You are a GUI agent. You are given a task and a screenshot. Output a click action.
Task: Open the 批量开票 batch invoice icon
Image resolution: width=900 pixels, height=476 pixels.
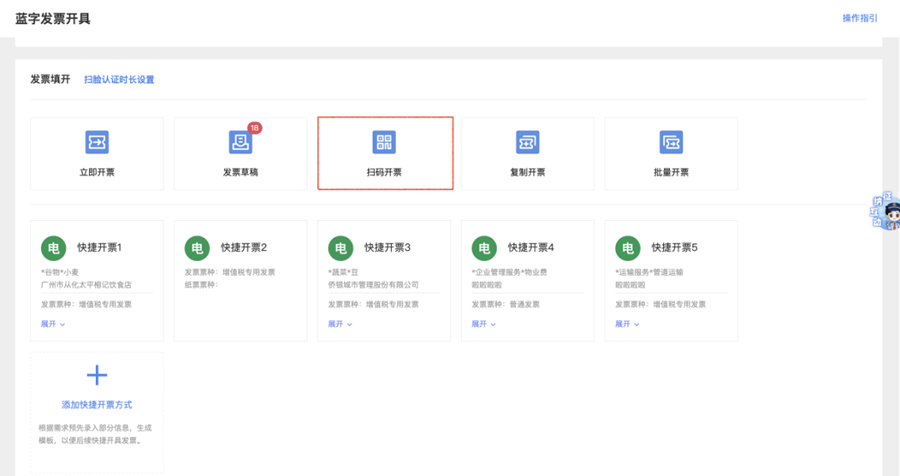(671, 142)
